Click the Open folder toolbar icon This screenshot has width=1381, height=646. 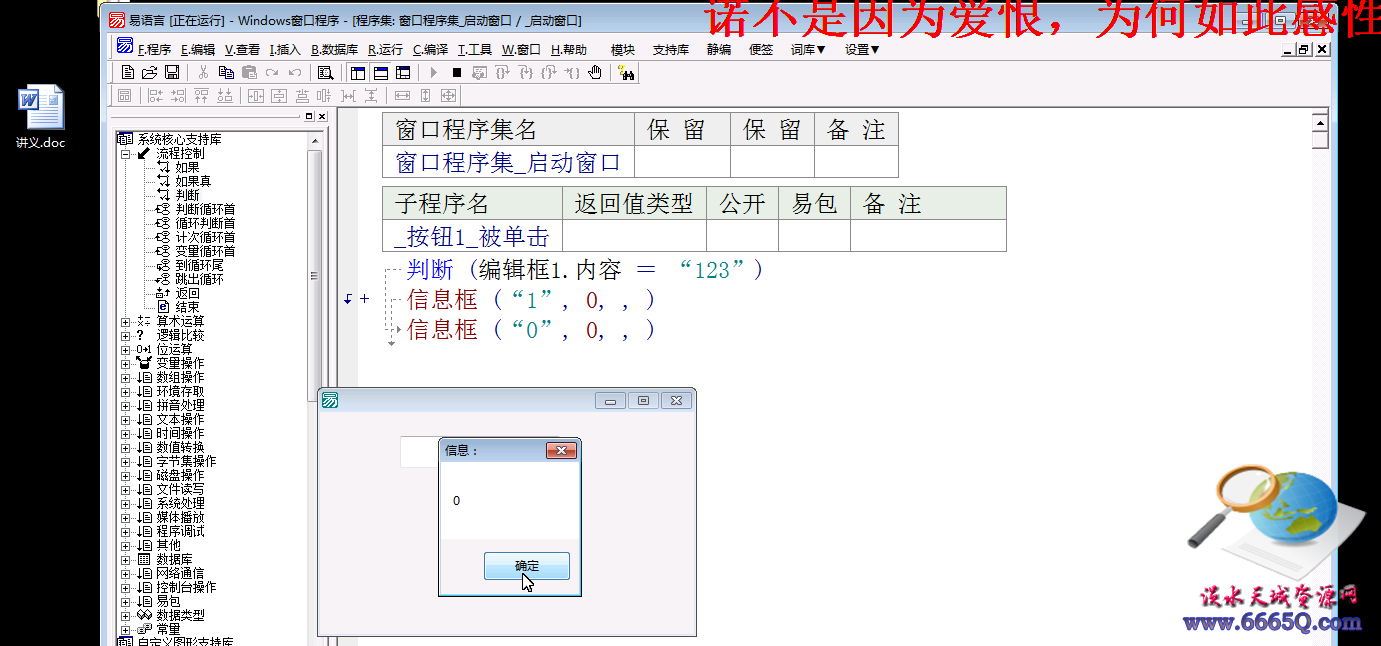pyautogui.click(x=150, y=72)
